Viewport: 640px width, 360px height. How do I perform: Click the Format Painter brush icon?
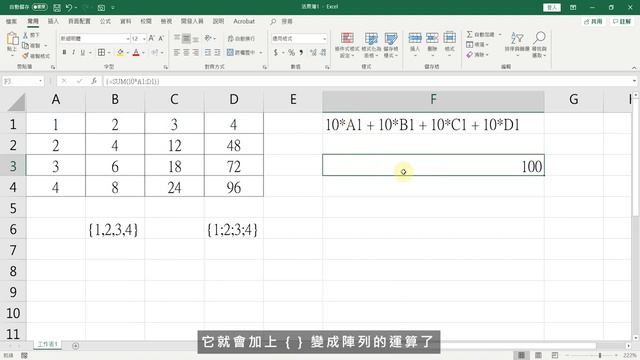26,56
